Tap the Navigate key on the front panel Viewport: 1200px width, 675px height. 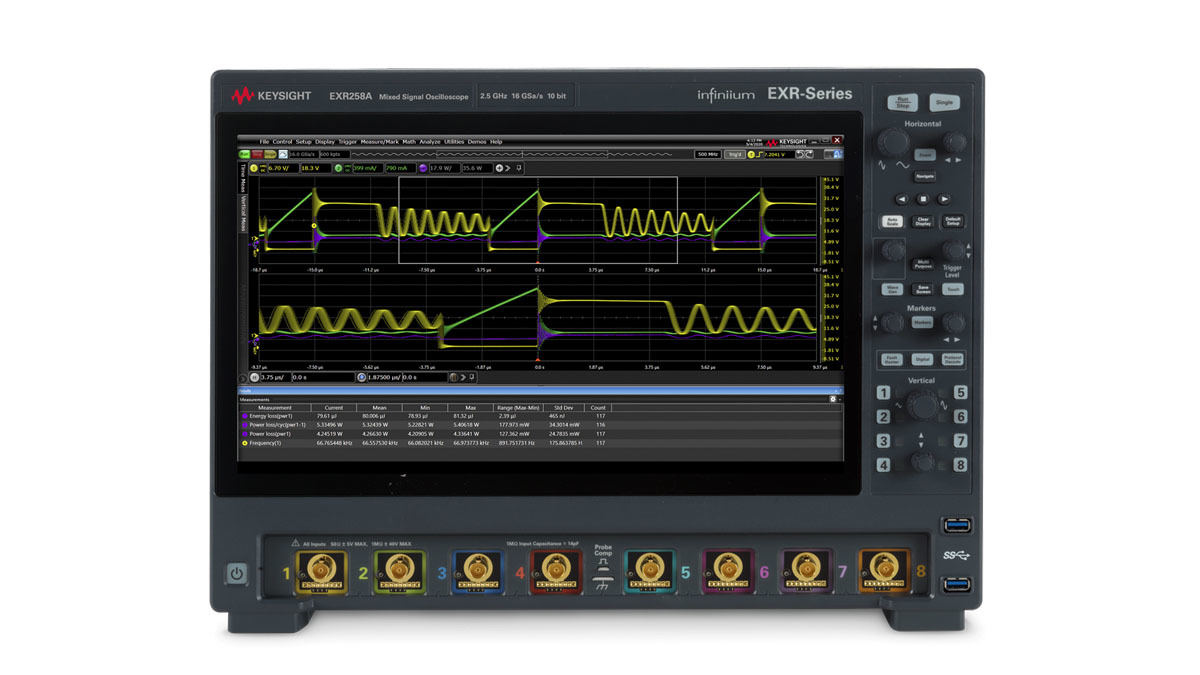coord(925,176)
